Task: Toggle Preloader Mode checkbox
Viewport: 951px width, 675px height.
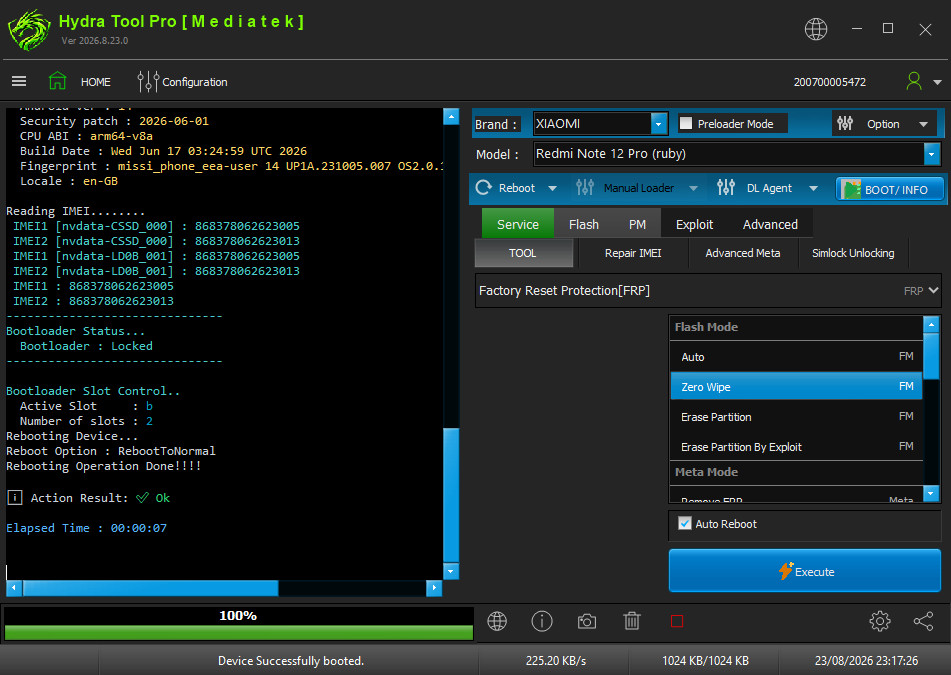Action: pyautogui.click(x=686, y=123)
